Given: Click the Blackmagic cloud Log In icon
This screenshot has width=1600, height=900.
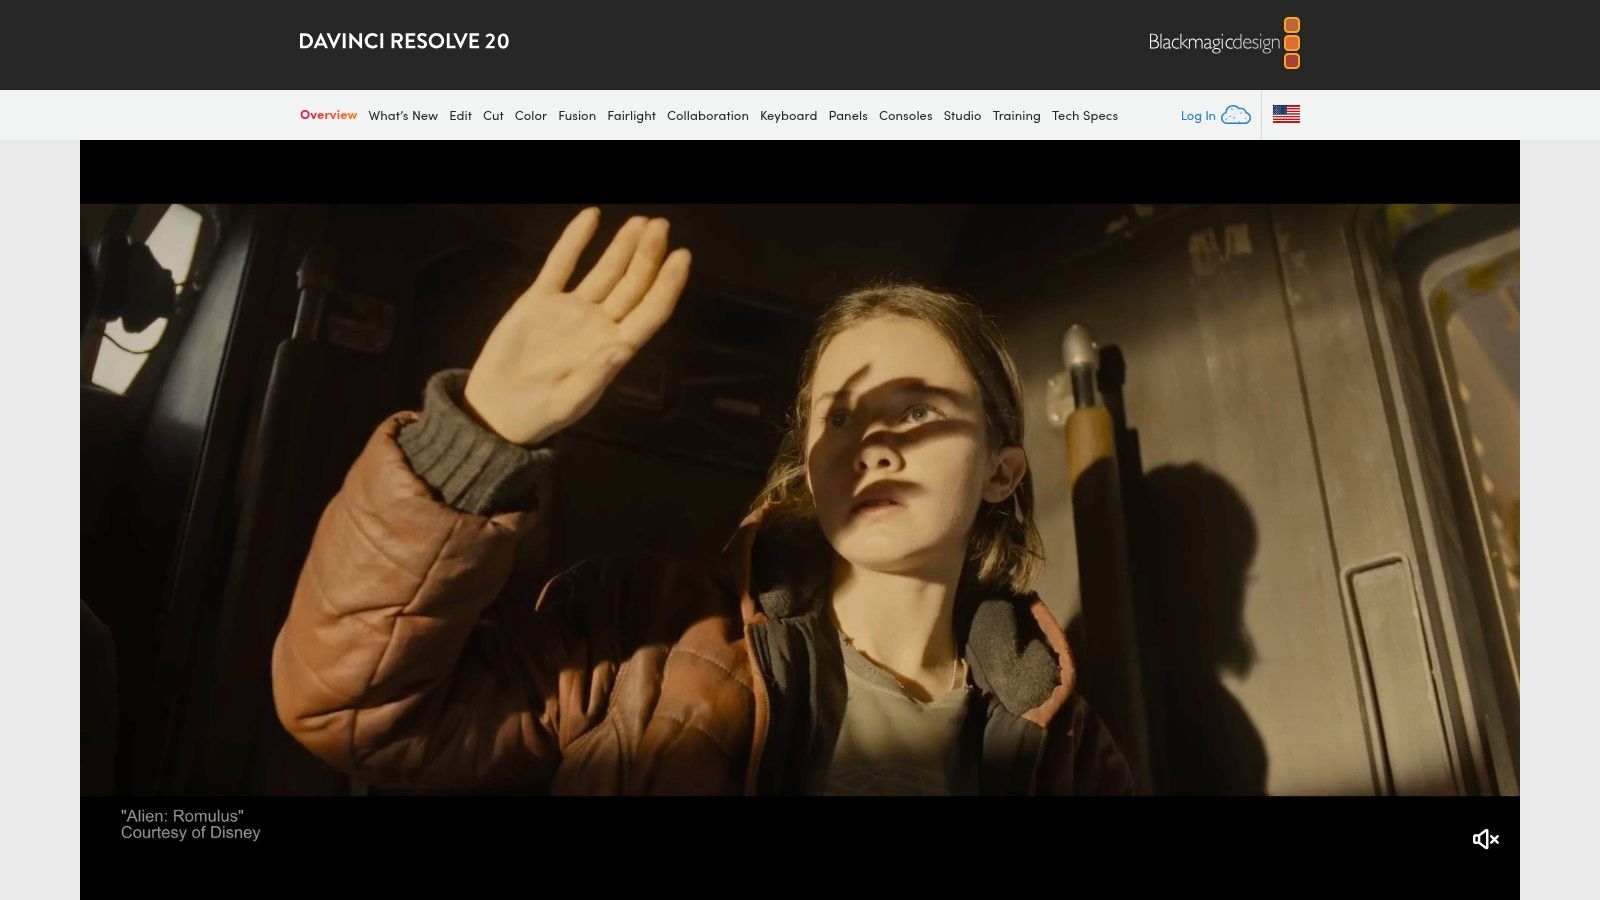Looking at the screenshot, I should coord(1236,114).
